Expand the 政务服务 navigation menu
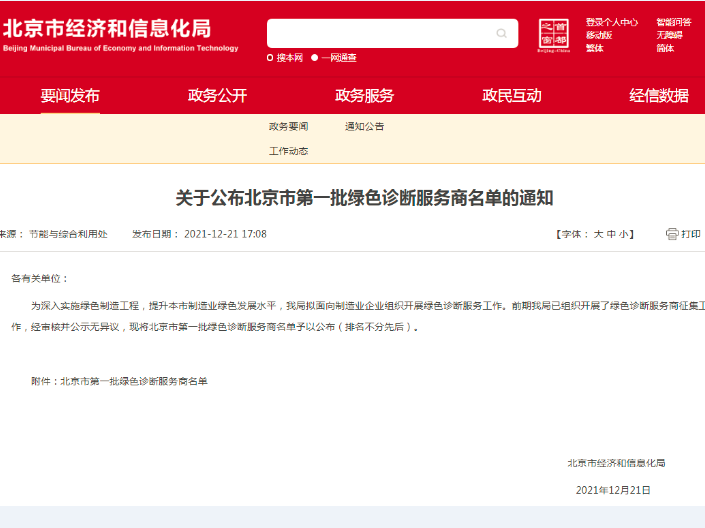The height and width of the screenshot is (528, 705). tap(364, 96)
